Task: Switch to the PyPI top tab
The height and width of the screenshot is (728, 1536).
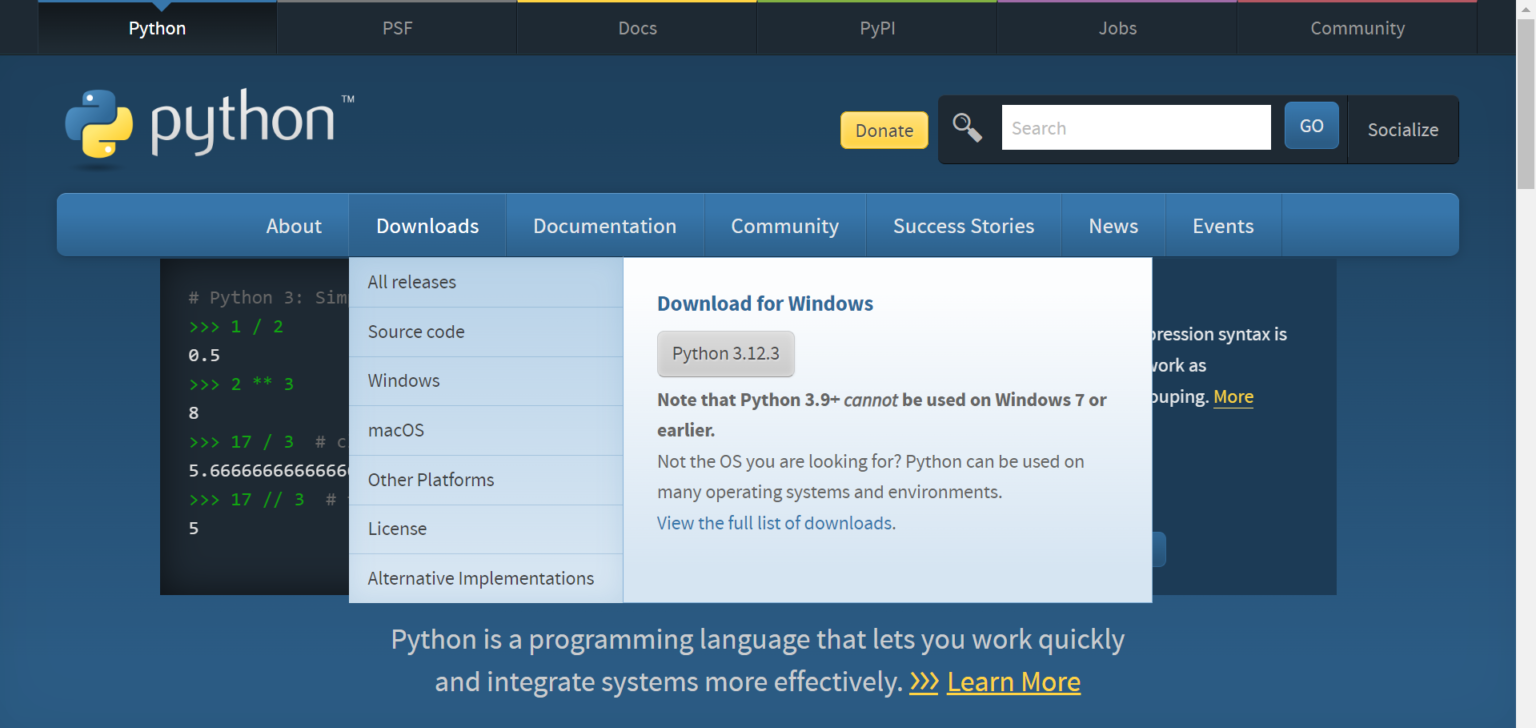Action: pyautogui.click(x=877, y=28)
